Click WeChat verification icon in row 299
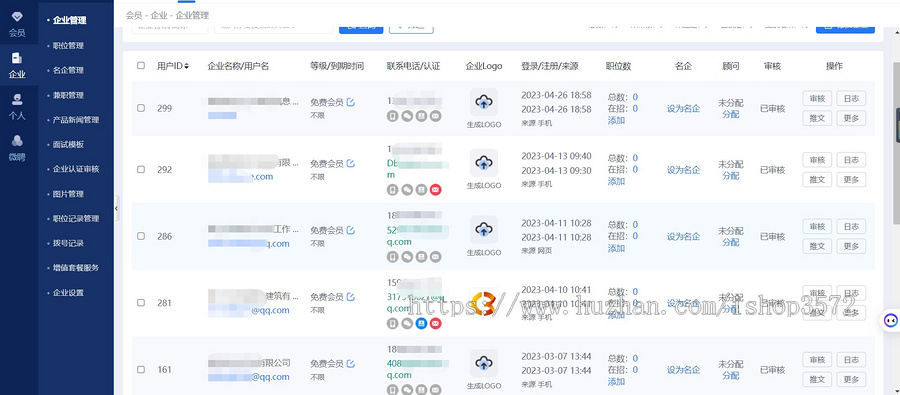Image resolution: width=900 pixels, height=395 pixels. click(407, 116)
